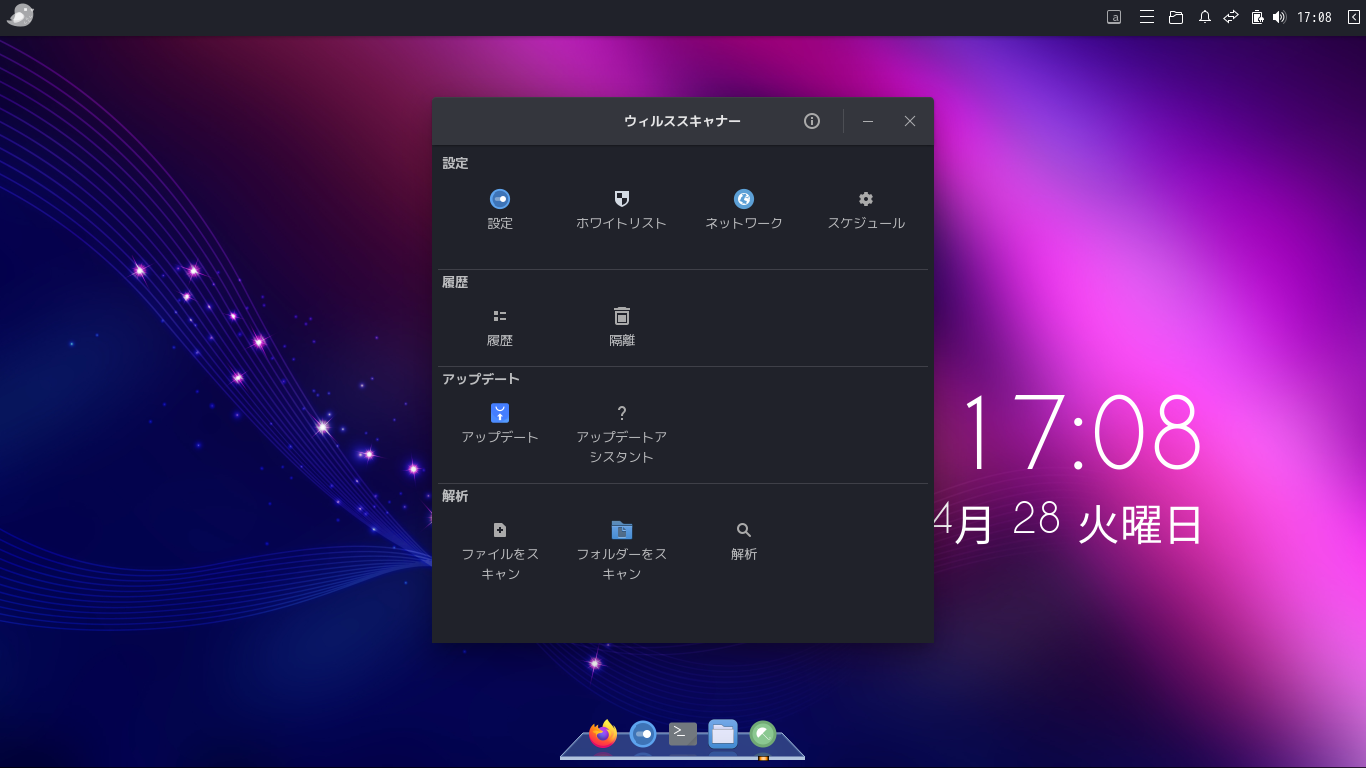Image resolution: width=1366 pixels, height=768 pixels.
Task: Show the about info in ウィルススキャナー header
Action: pos(812,121)
